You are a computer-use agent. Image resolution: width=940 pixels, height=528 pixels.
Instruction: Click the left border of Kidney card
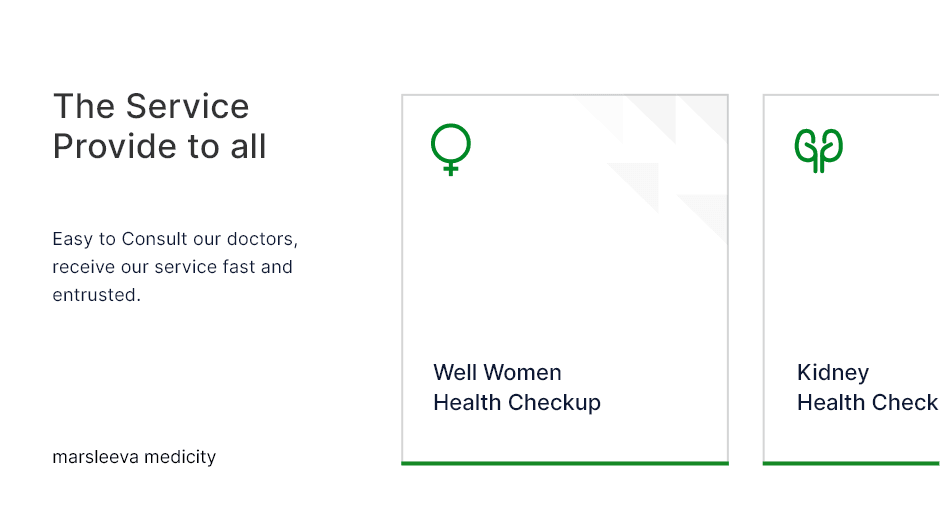pos(764,280)
